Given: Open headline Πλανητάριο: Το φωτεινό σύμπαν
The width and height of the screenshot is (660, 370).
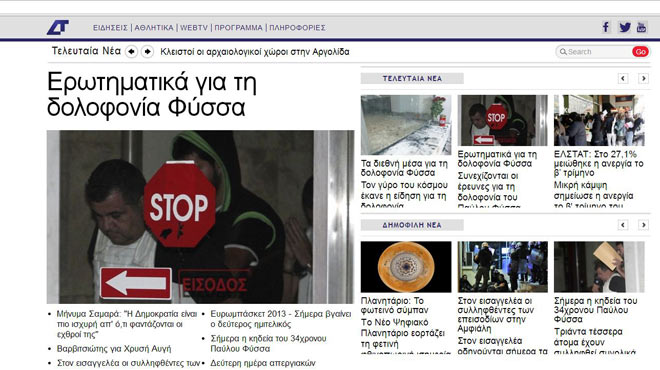Looking at the screenshot, I should (394, 305).
